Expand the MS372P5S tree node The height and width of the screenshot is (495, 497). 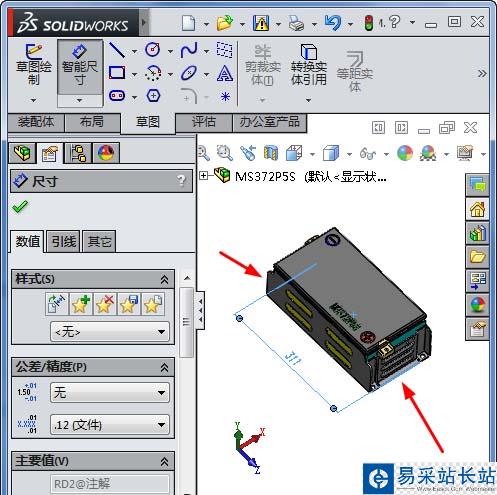click(204, 175)
